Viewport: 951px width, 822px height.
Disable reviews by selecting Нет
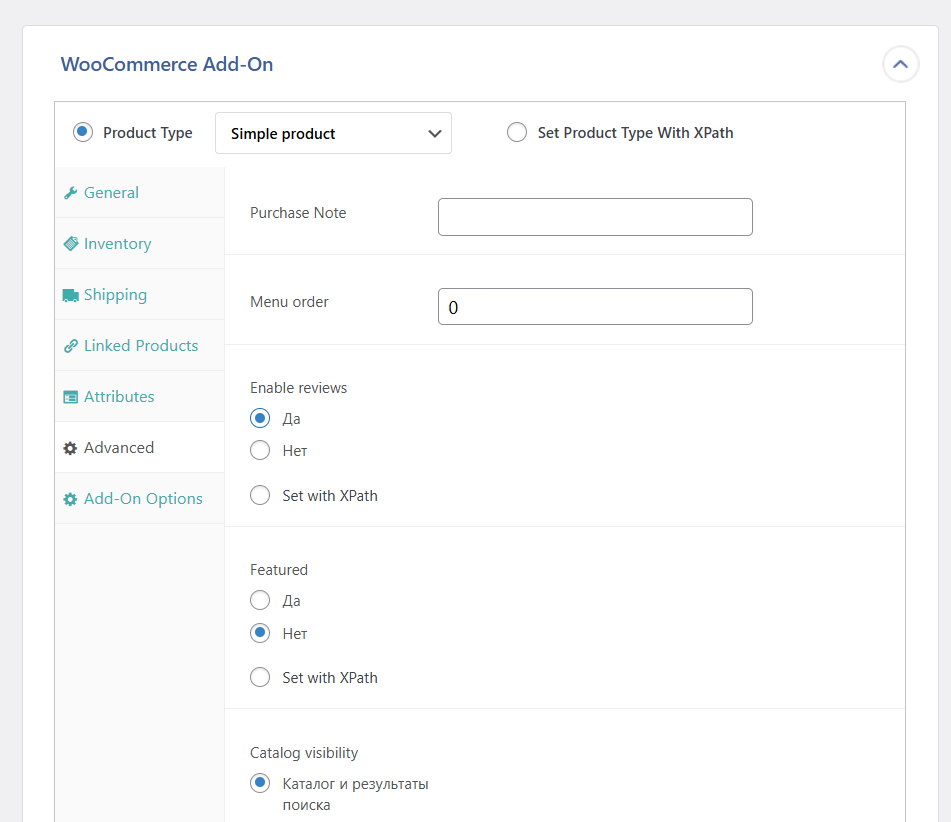pyautogui.click(x=260, y=450)
